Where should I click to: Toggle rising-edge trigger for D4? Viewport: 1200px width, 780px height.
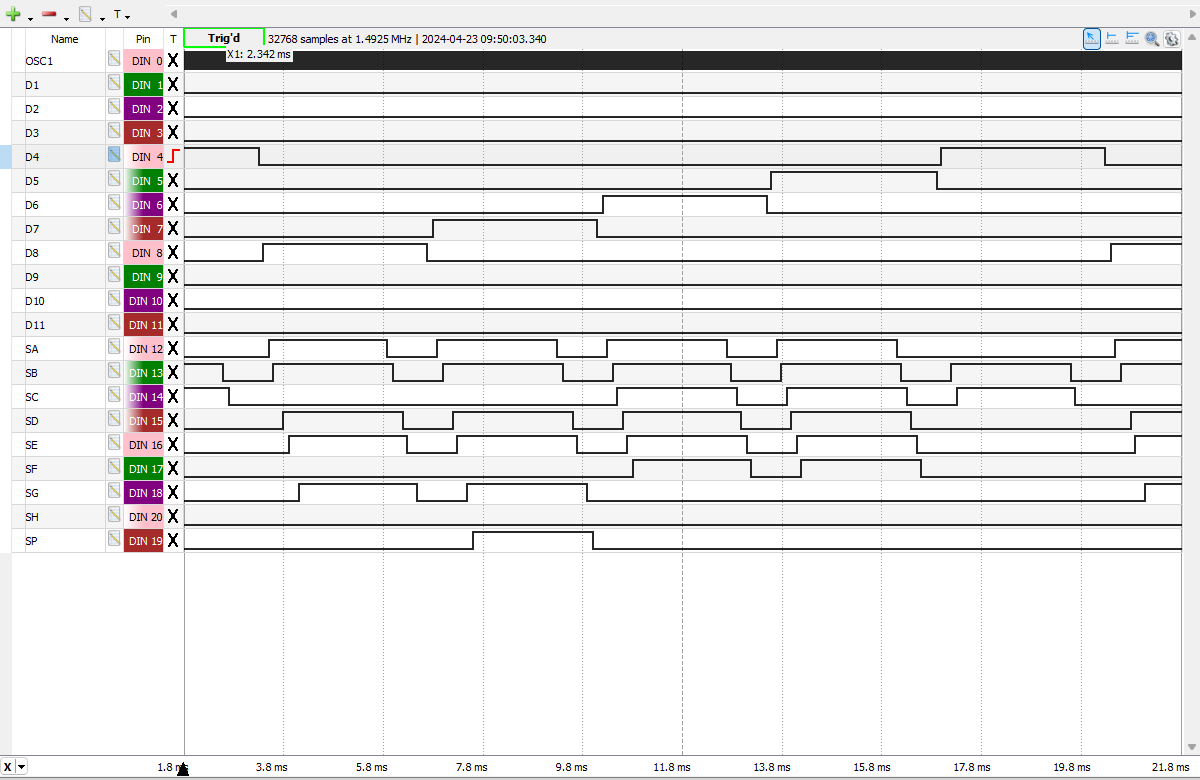click(173, 156)
